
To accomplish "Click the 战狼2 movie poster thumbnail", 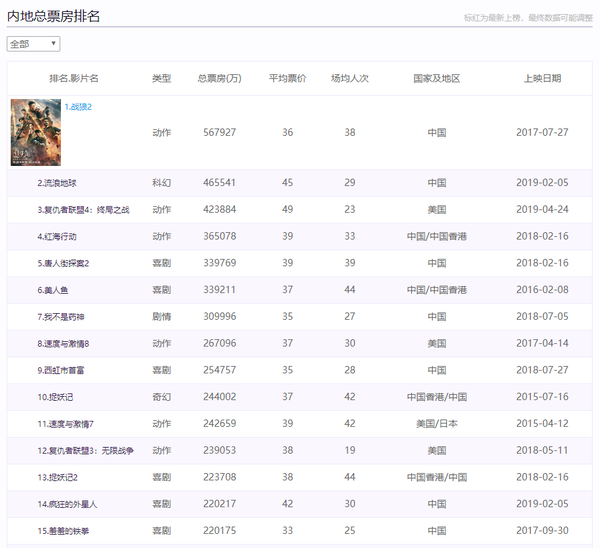I will point(36,132).
